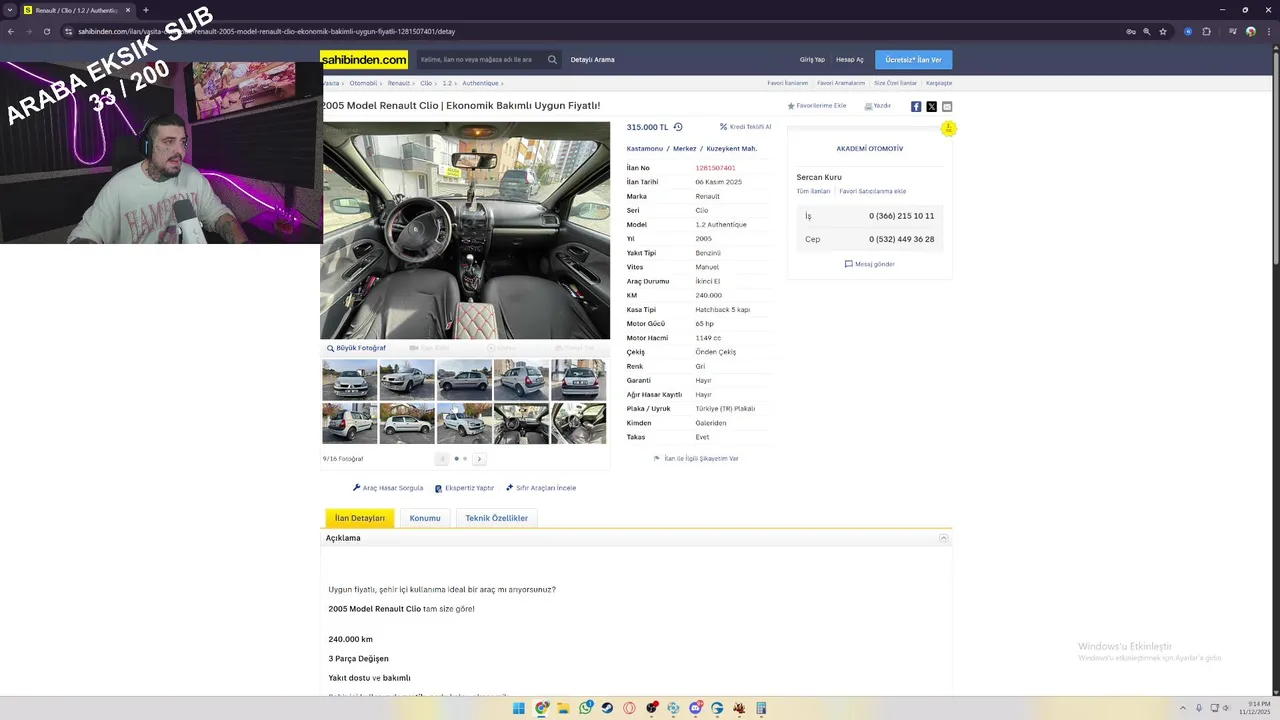
Task: Open the Chrome three-dot menu
Action: coord(1271,31)
